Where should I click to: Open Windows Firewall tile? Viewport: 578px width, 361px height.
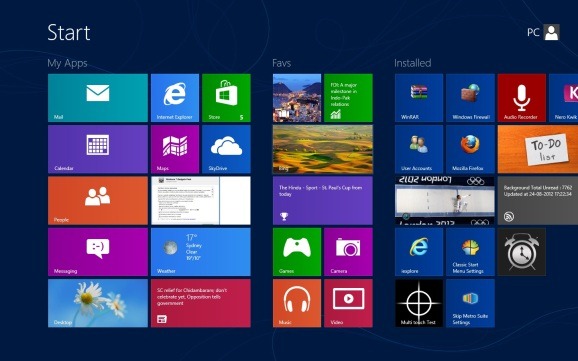pyautogui.click(x=470, y=98)
